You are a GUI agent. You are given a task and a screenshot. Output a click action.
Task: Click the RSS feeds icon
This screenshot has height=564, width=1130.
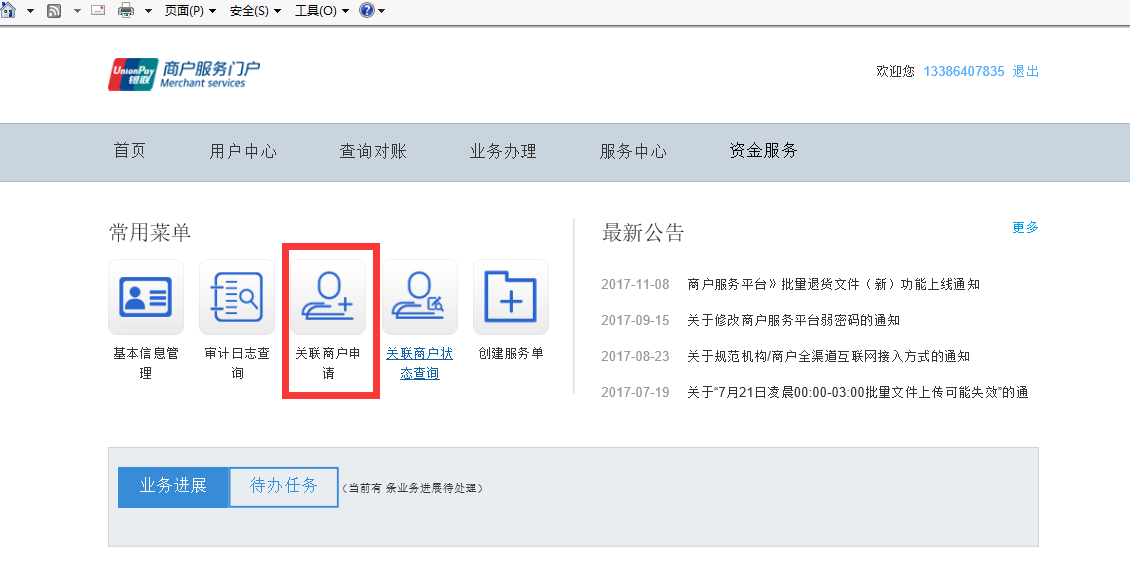click(54, 10)
